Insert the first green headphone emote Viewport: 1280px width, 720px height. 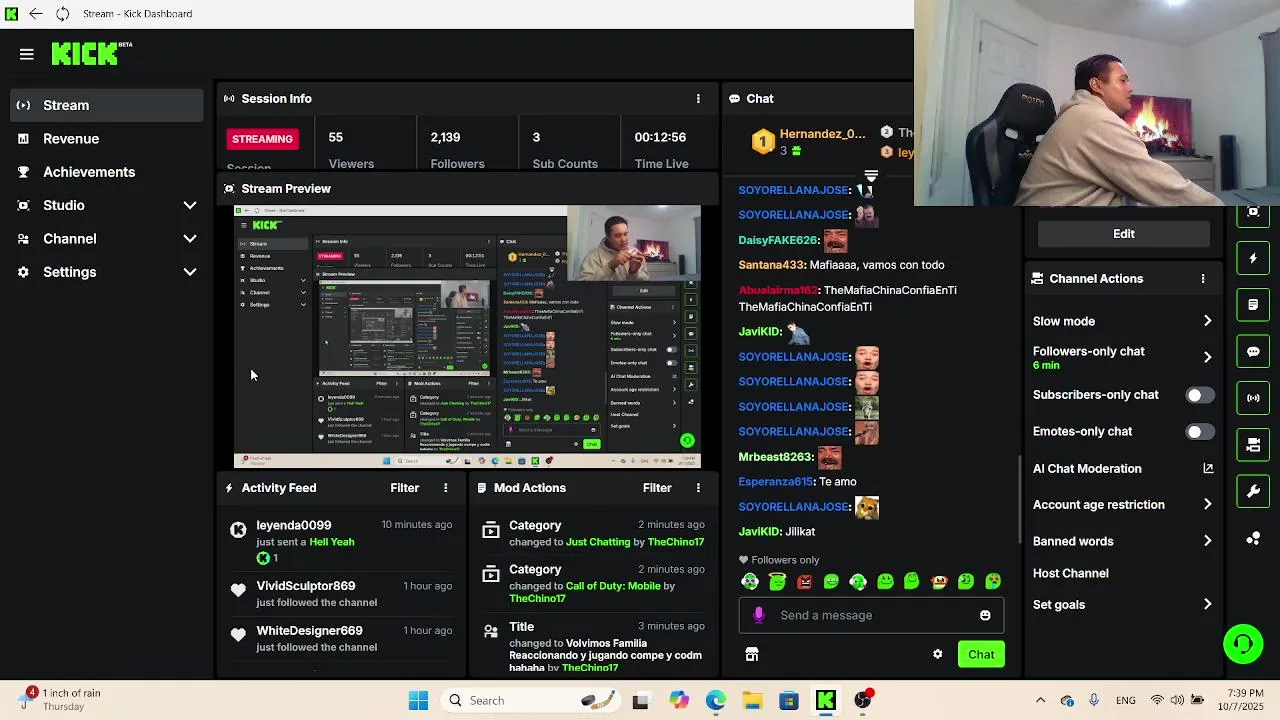pos(750,581)
